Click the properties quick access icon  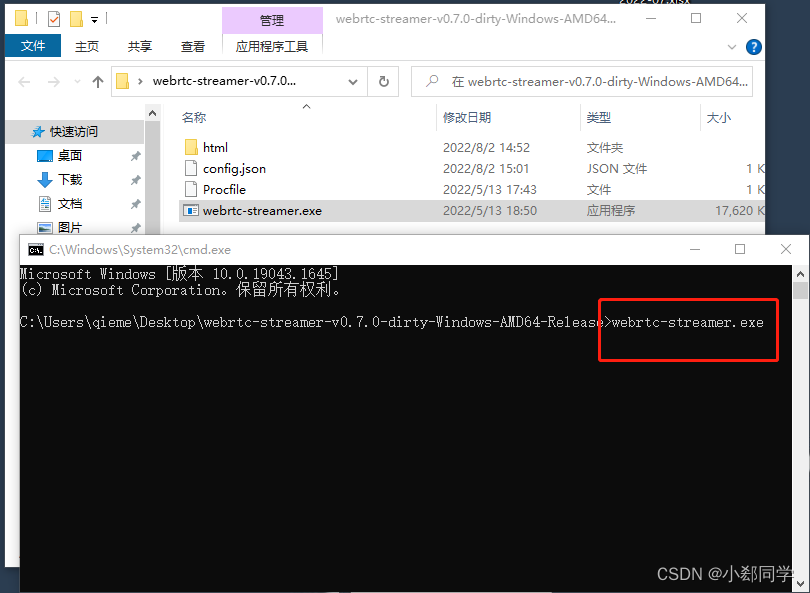pos(54,17)
